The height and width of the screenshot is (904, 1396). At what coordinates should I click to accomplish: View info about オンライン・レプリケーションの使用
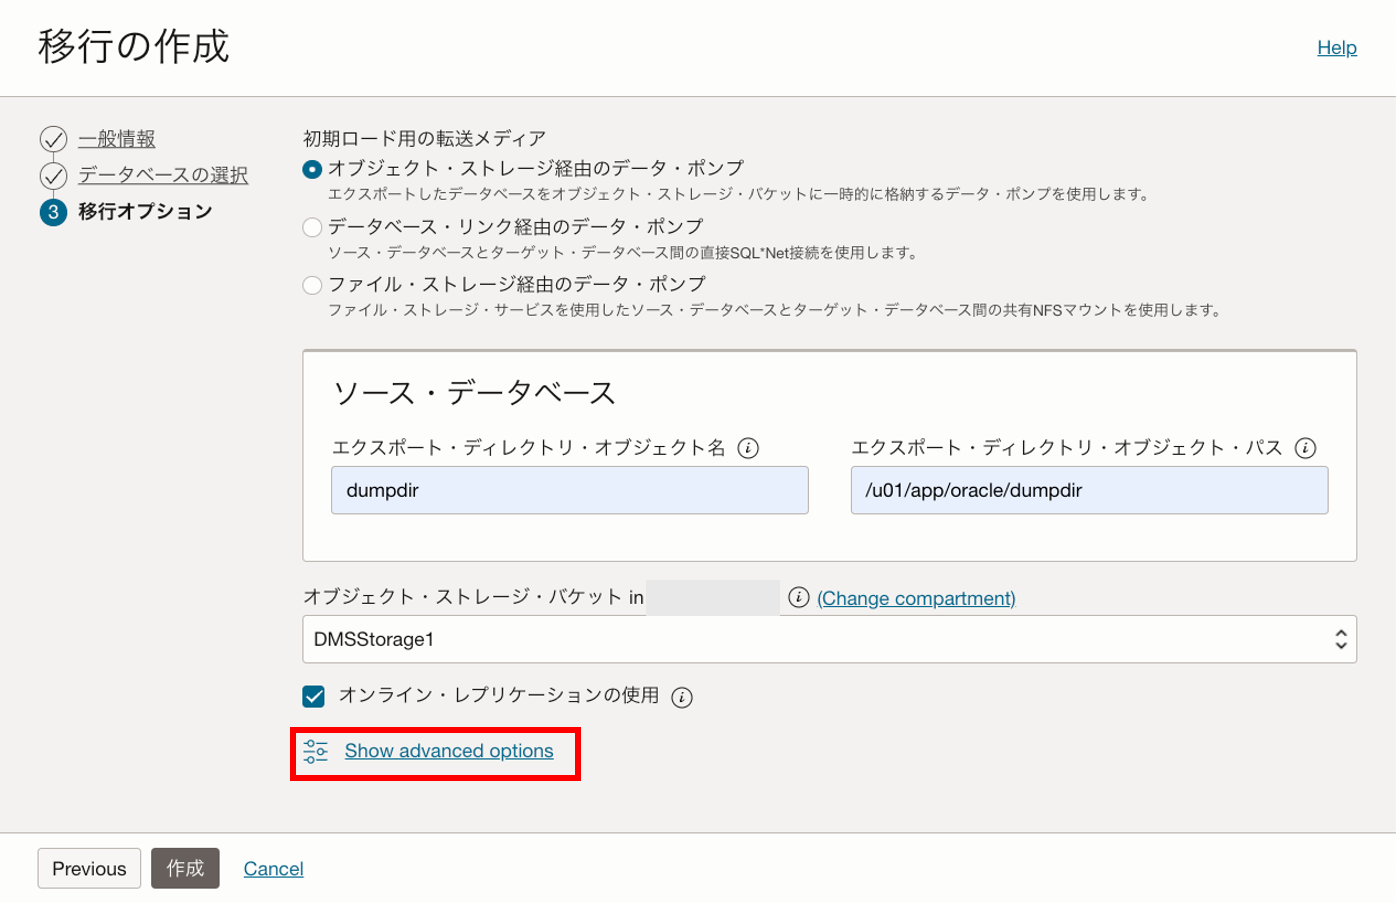click(x=681, y=696)
